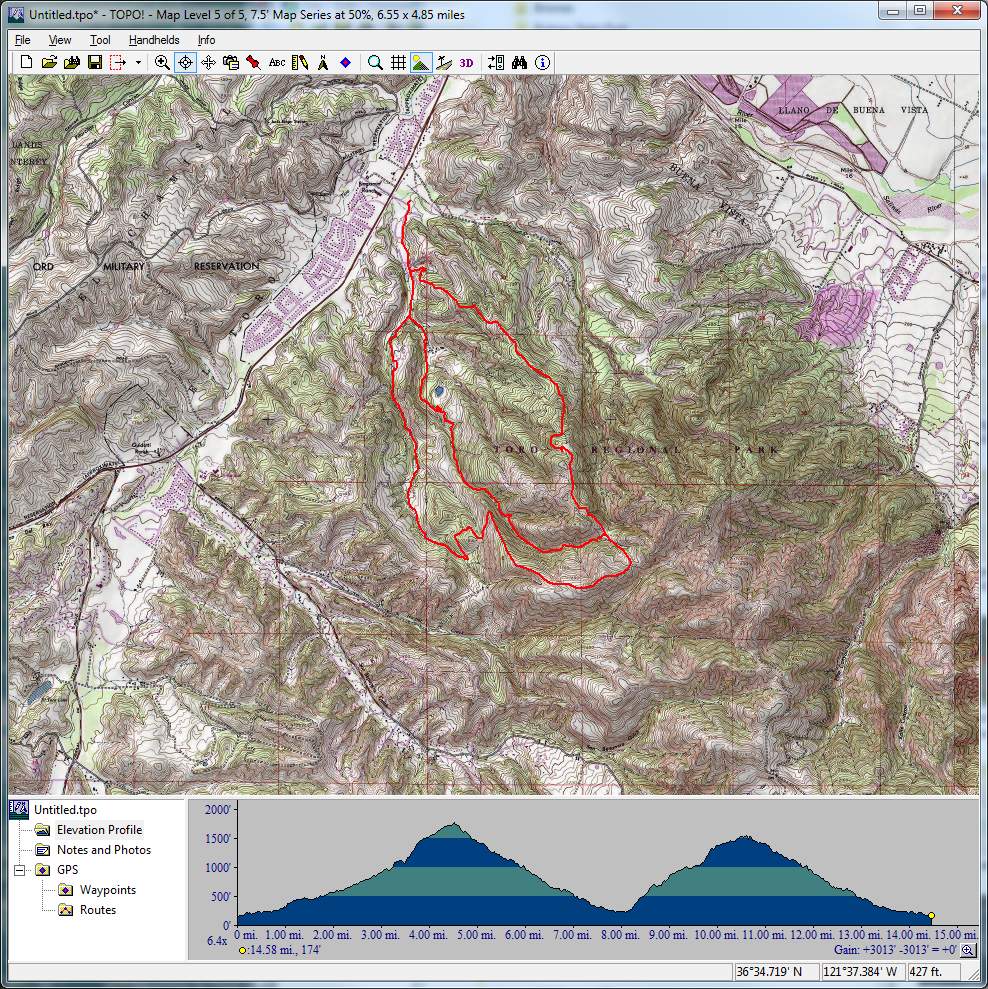This screenshot has height=989, width=988.
Task: Select the red pushpin tool
Action: pyautogui.click(x=254, y=62)
